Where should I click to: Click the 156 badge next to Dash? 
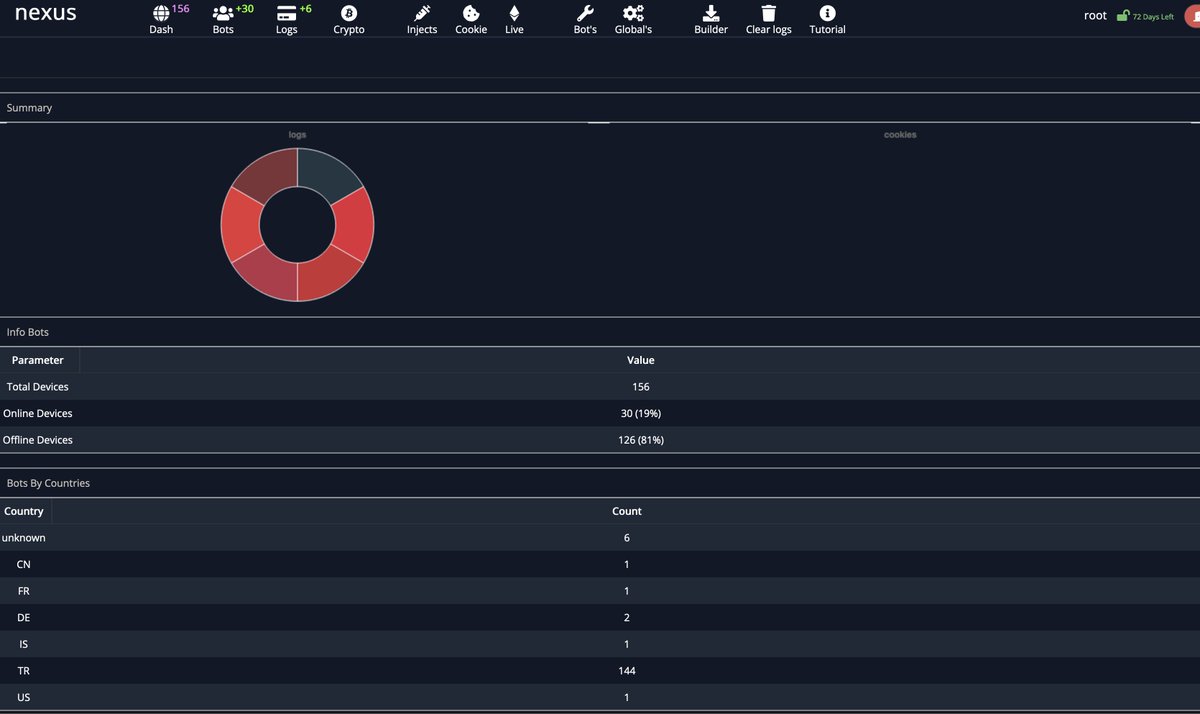180,8
